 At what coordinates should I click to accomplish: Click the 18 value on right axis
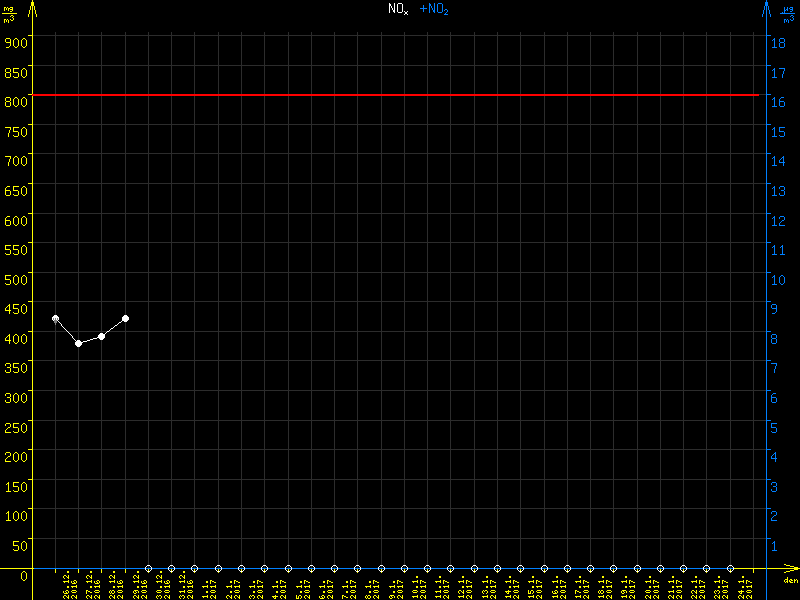774,42
